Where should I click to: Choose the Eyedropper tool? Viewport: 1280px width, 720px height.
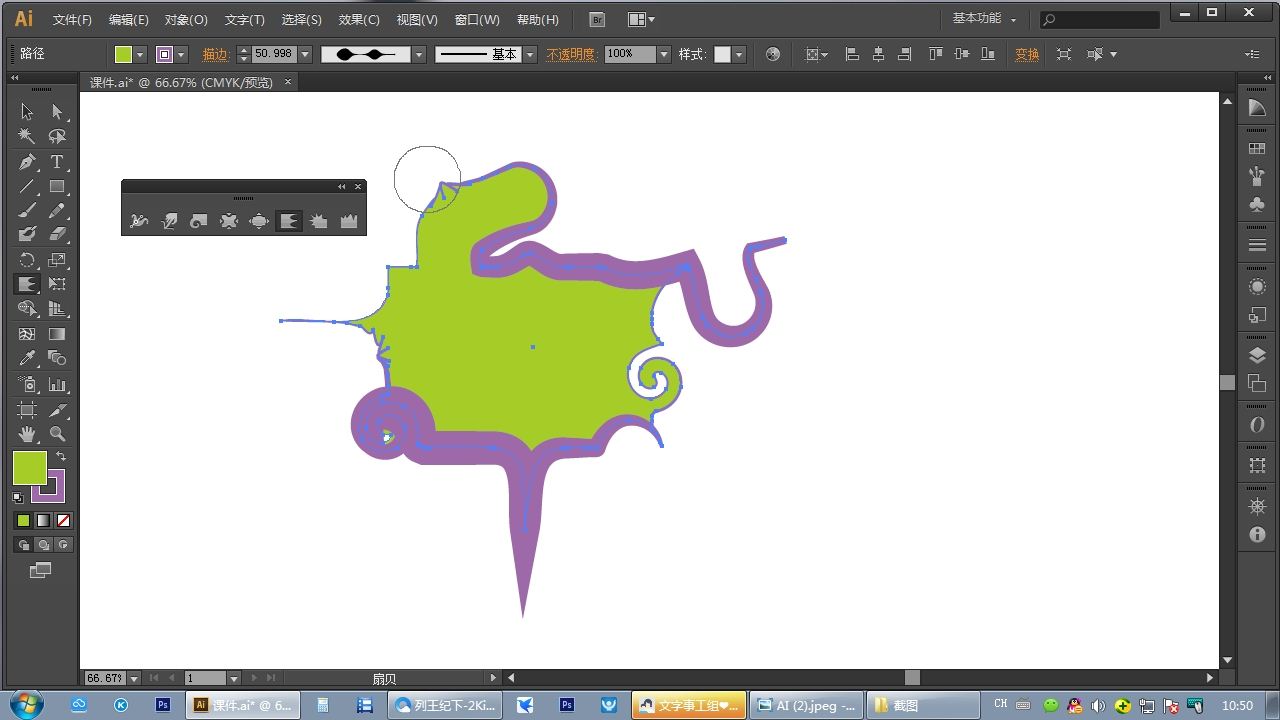pos(27,358)
